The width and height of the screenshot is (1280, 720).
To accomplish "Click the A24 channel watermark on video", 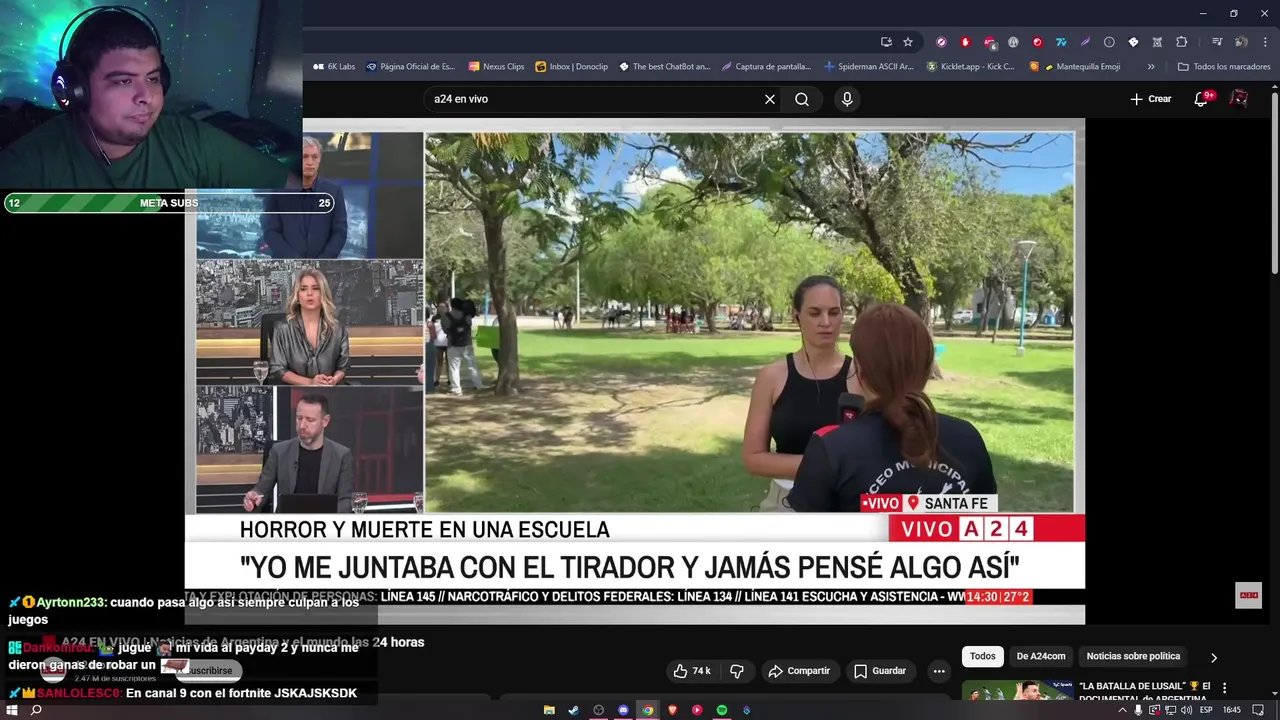I will click(x=1248, y=595).
